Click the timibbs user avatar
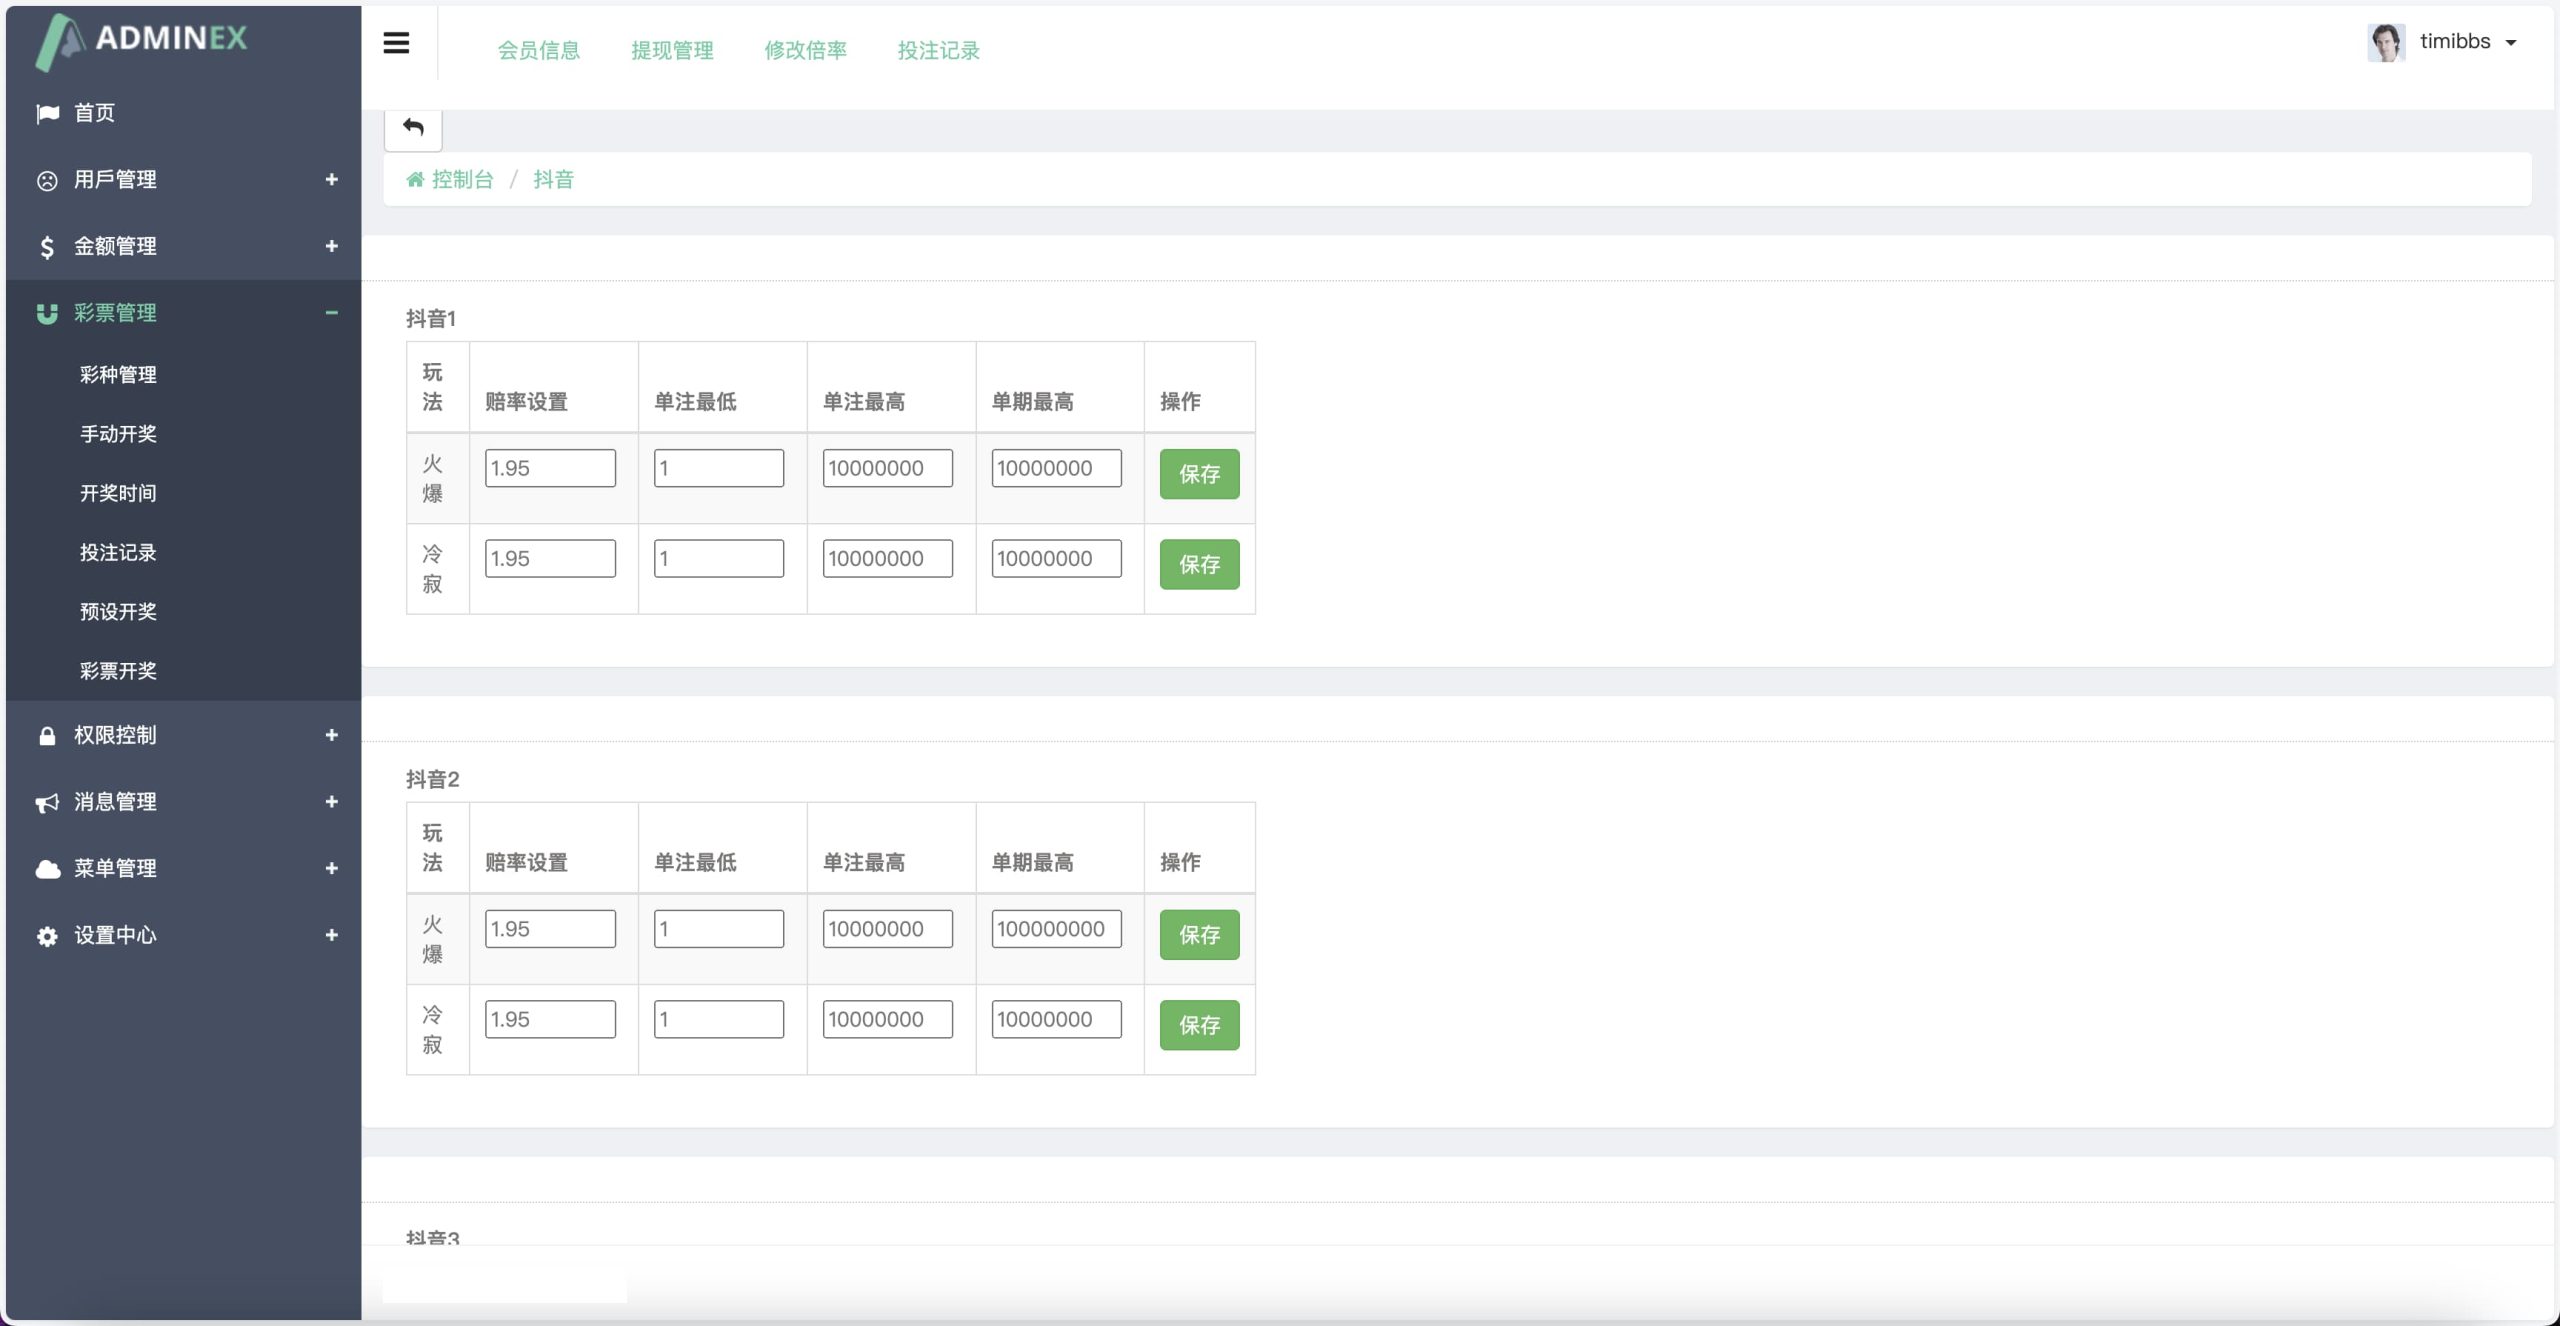 [x=2385, y=43]
